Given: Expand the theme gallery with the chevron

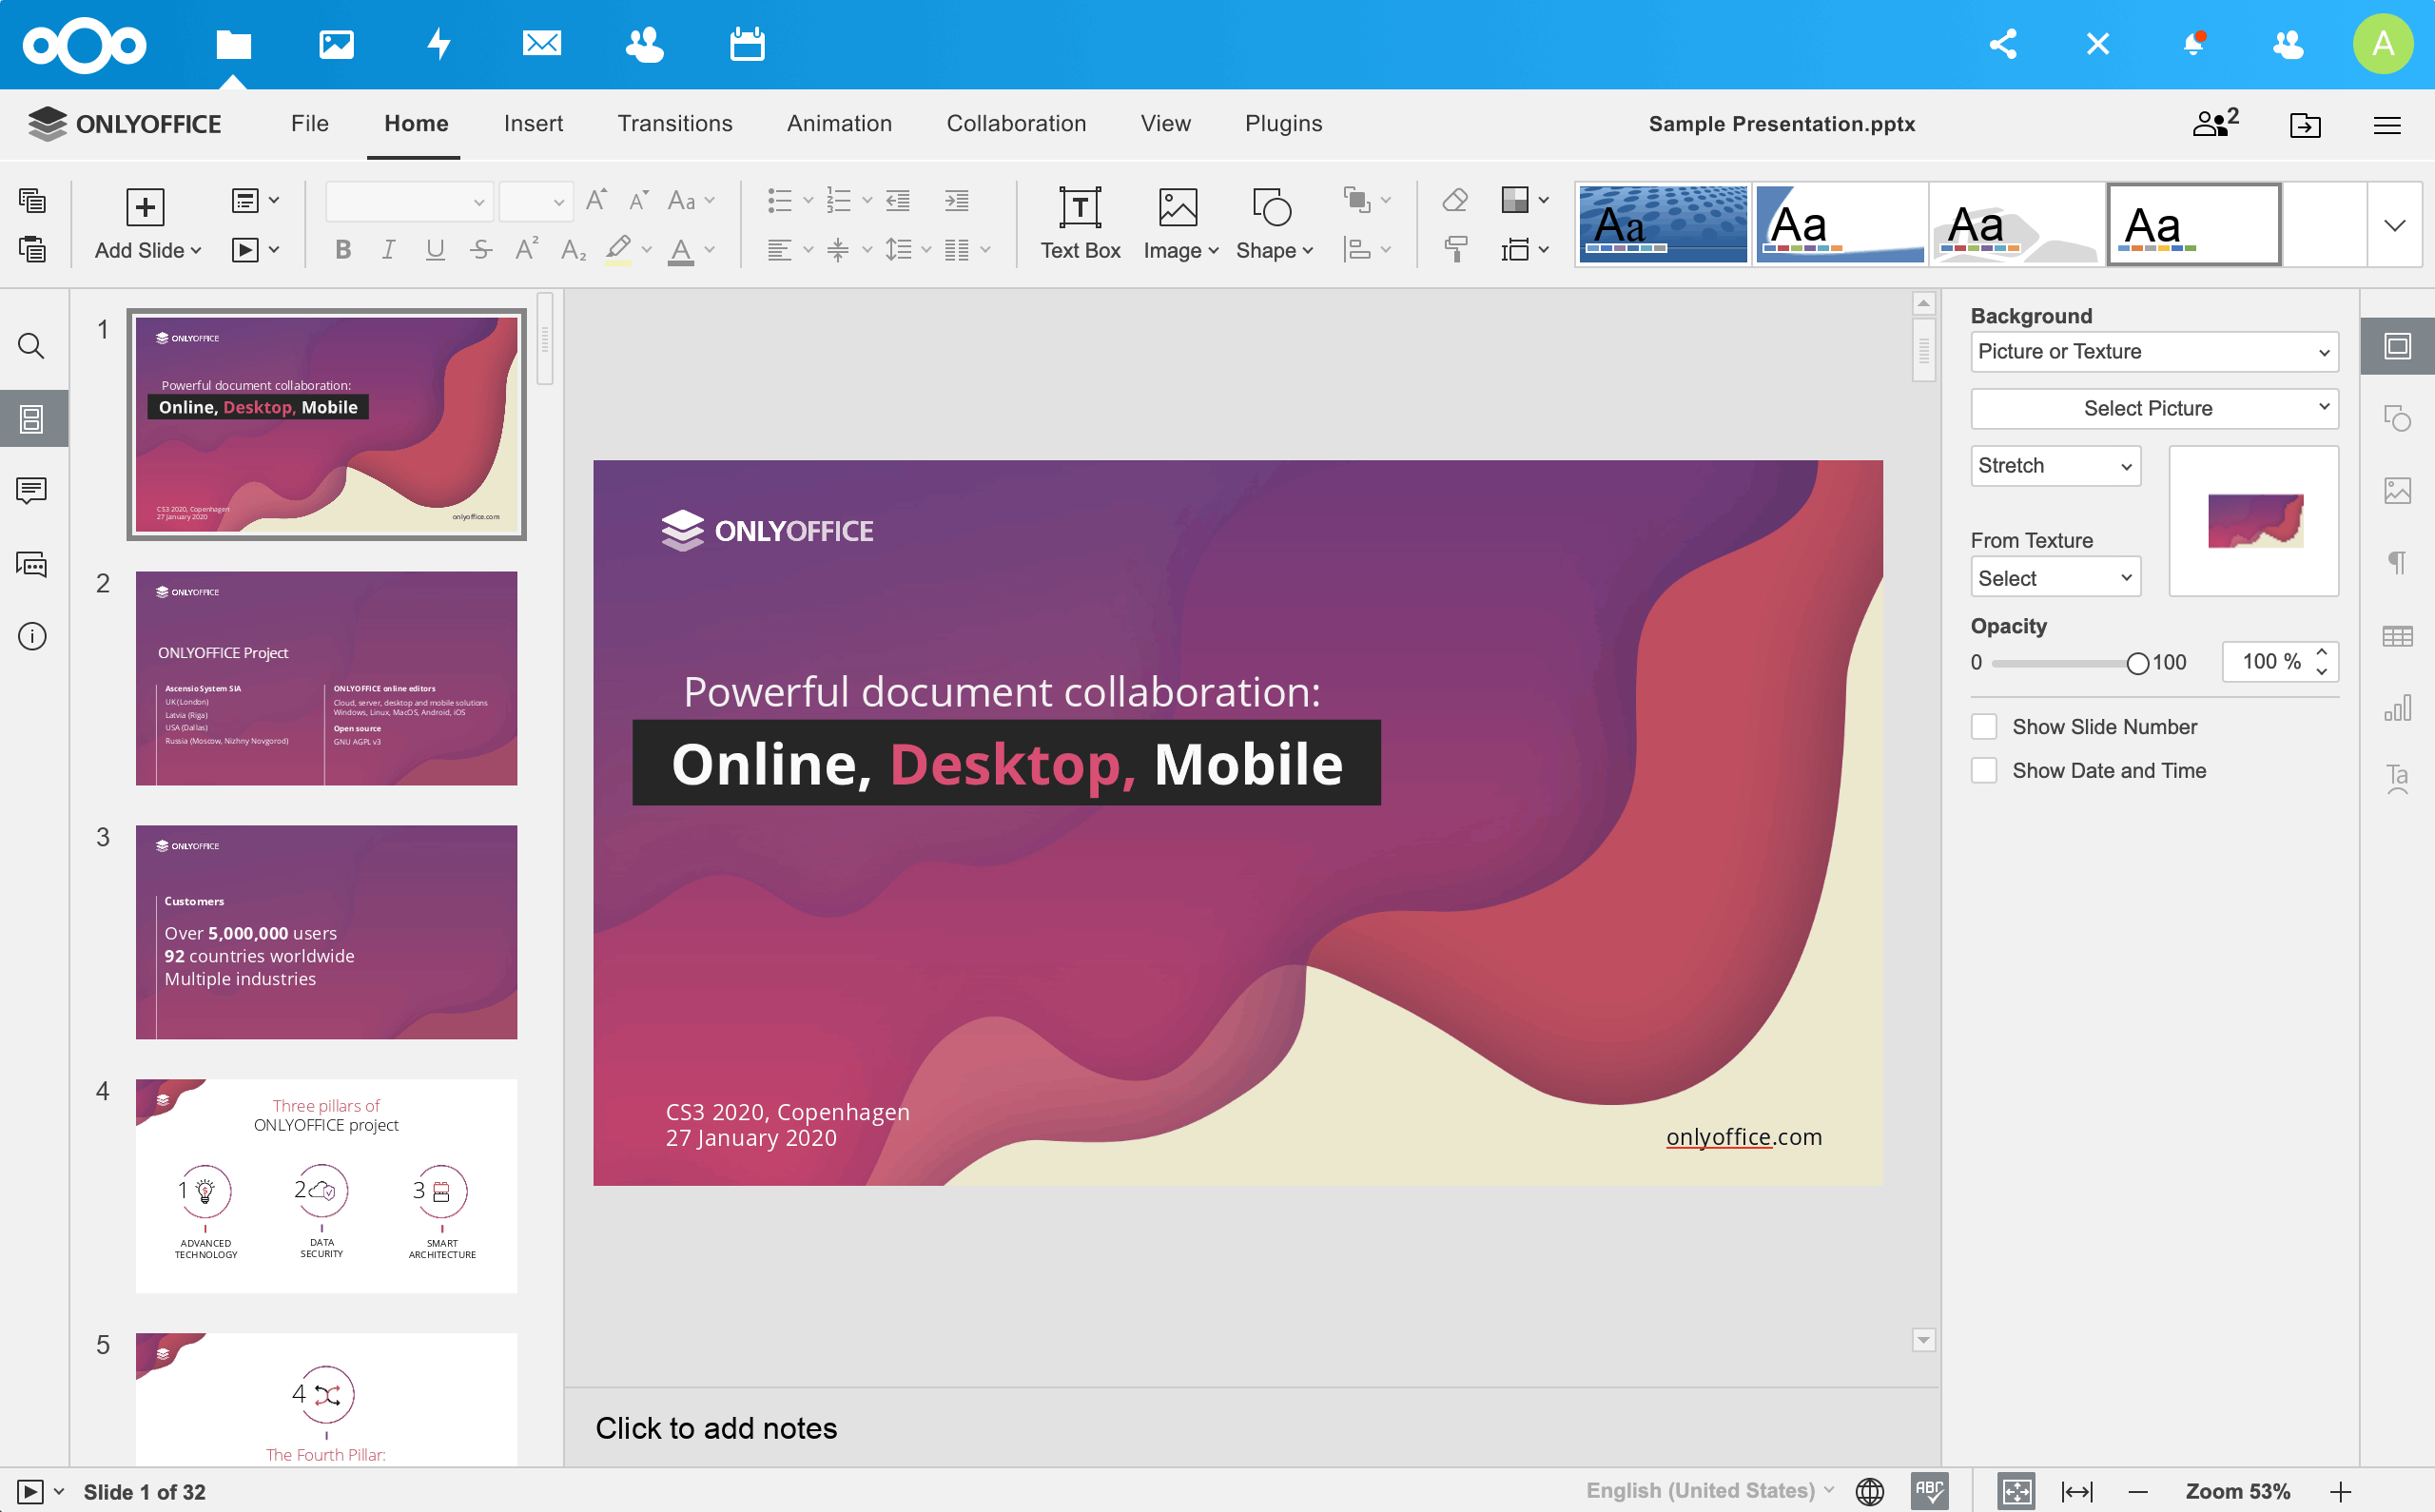Looking at the screenshot, I should tap(2394, 224).
